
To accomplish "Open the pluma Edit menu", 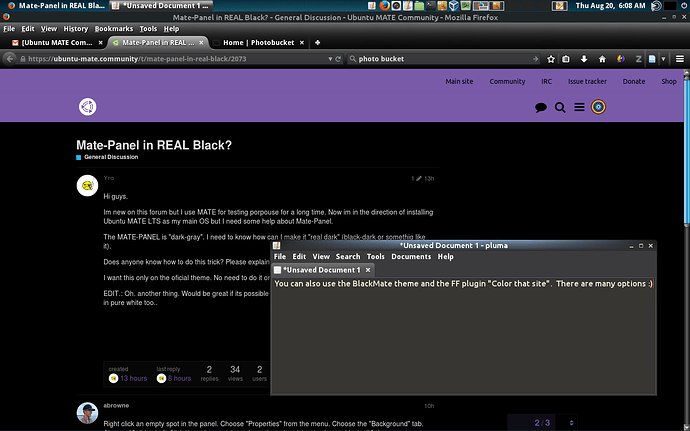I will (299, 257).
